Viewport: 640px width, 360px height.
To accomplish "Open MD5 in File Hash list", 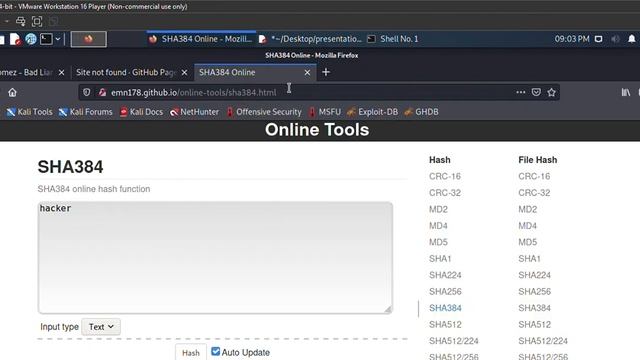I will pos(528,242).
